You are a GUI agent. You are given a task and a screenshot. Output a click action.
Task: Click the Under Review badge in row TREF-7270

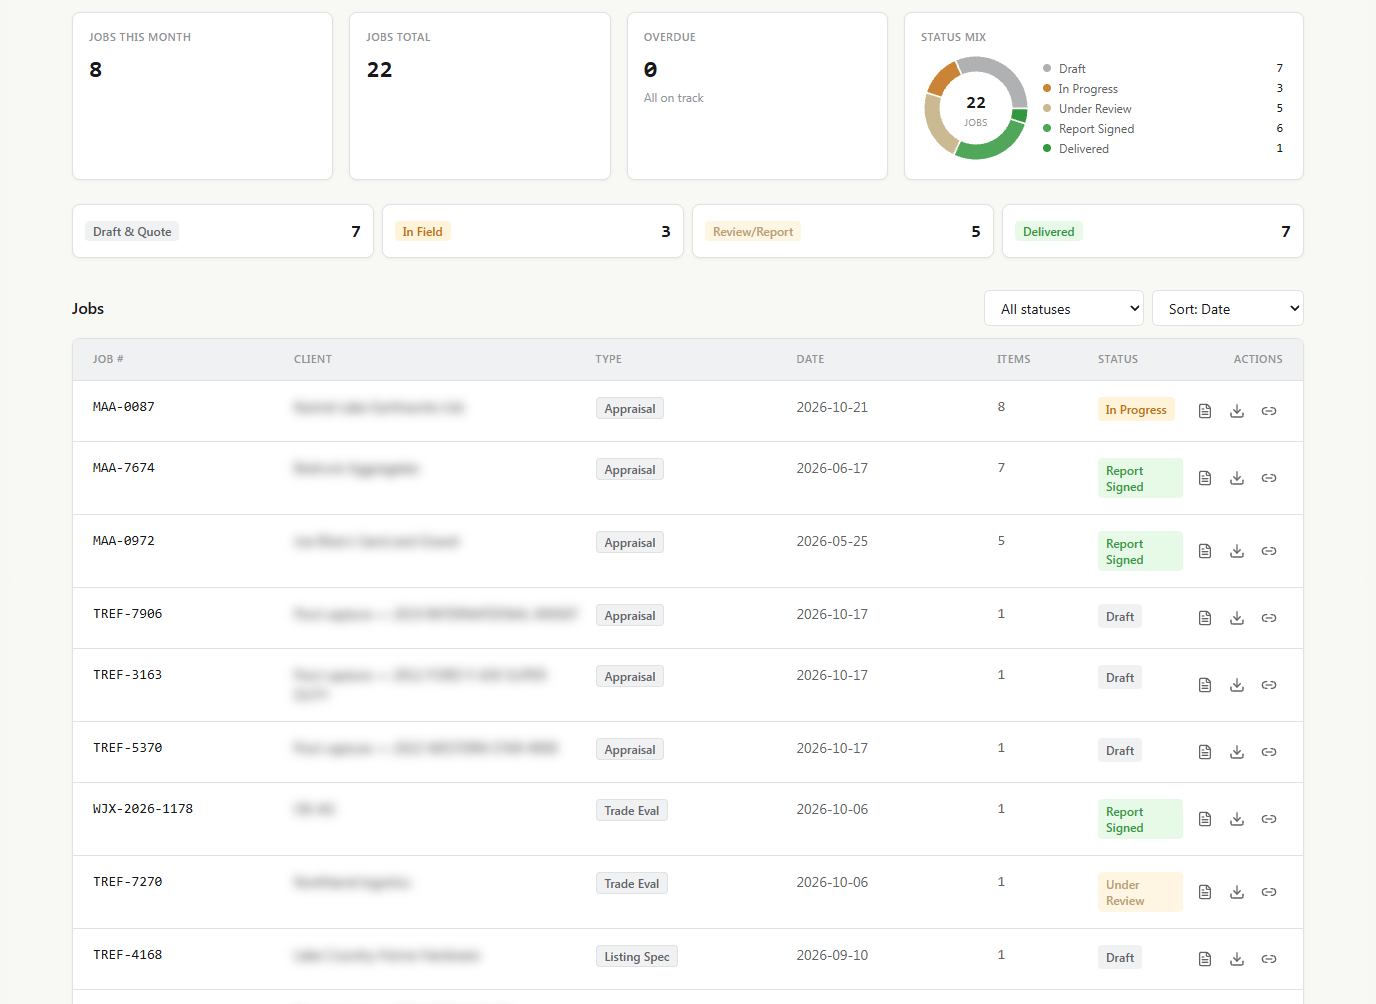[x=1140, y=892]
